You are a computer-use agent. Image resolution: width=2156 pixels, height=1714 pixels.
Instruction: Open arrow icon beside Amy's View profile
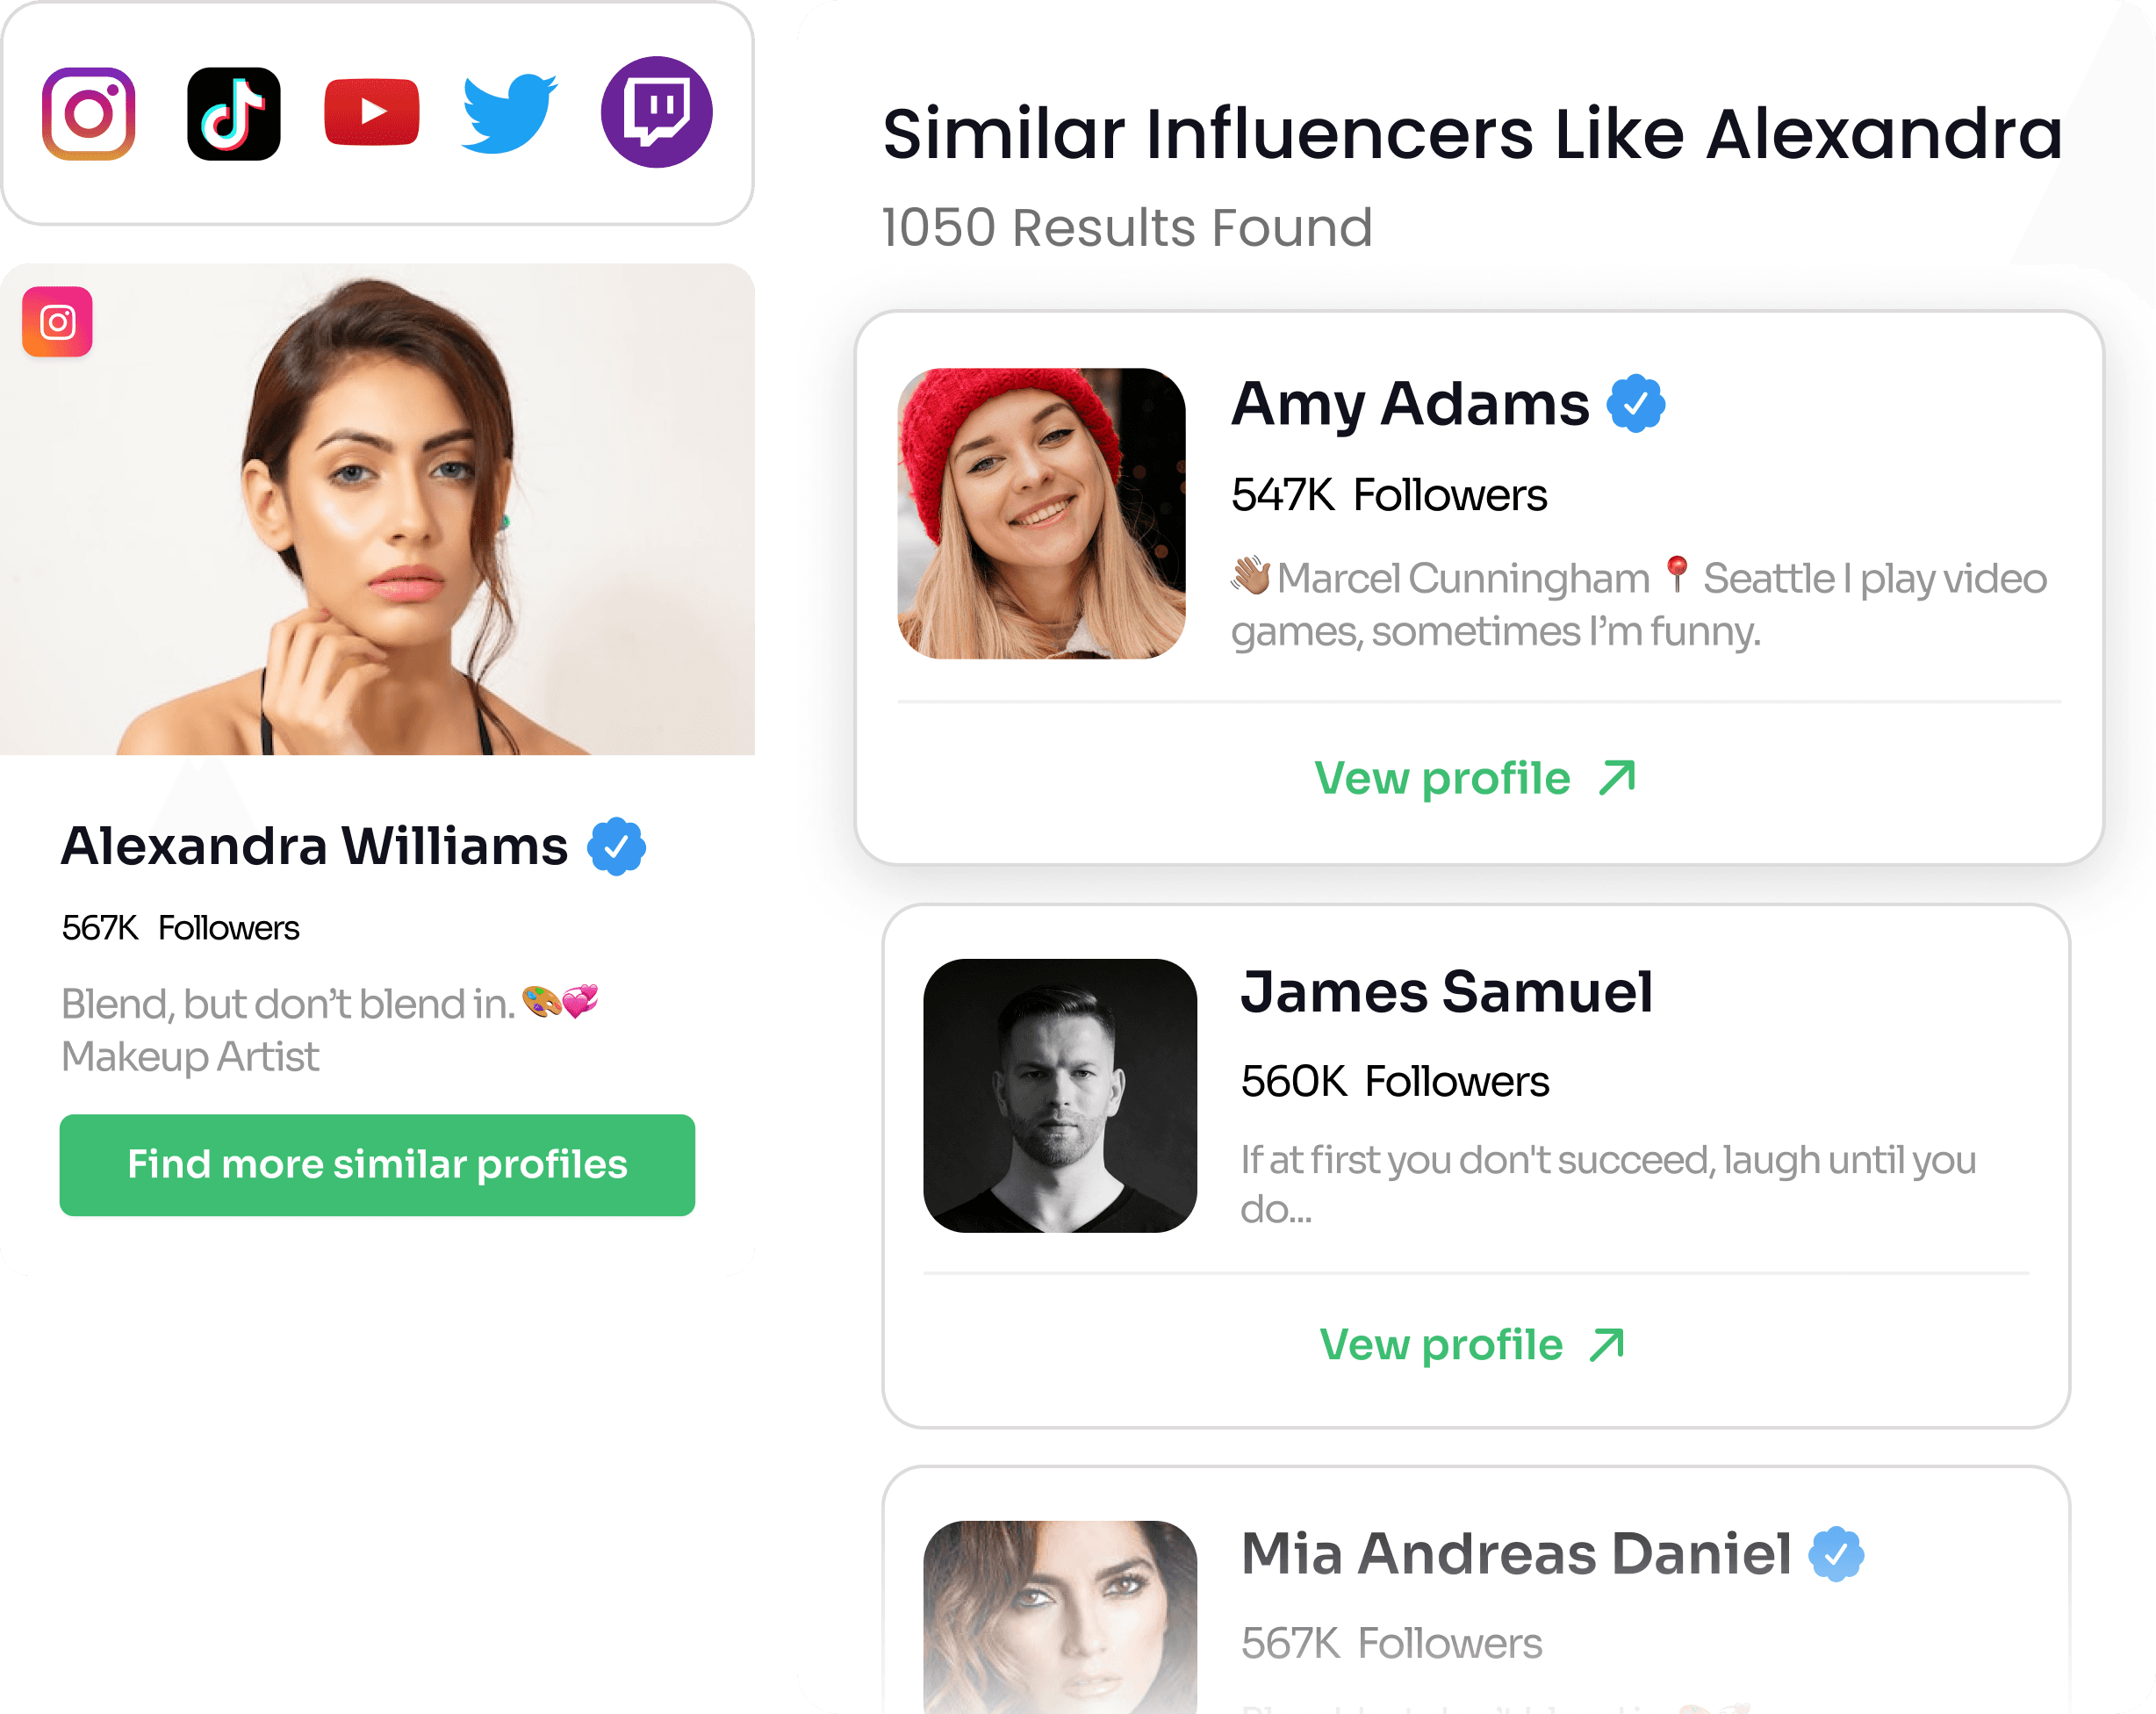[1617, 778]
